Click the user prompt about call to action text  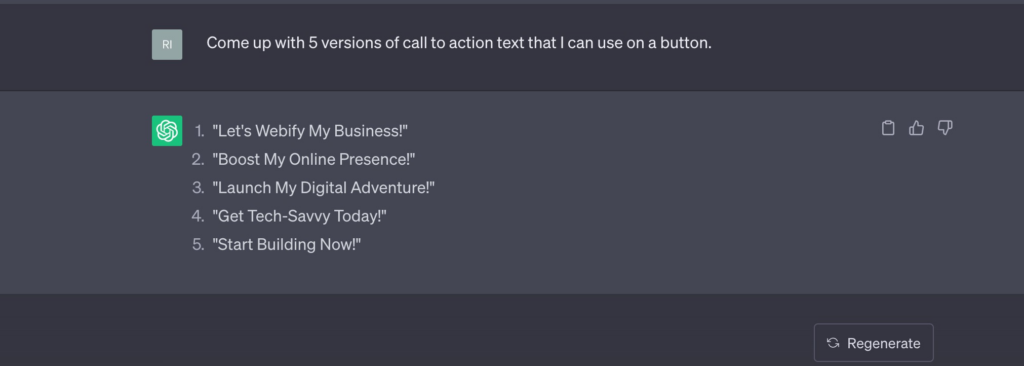coord(459,43)
